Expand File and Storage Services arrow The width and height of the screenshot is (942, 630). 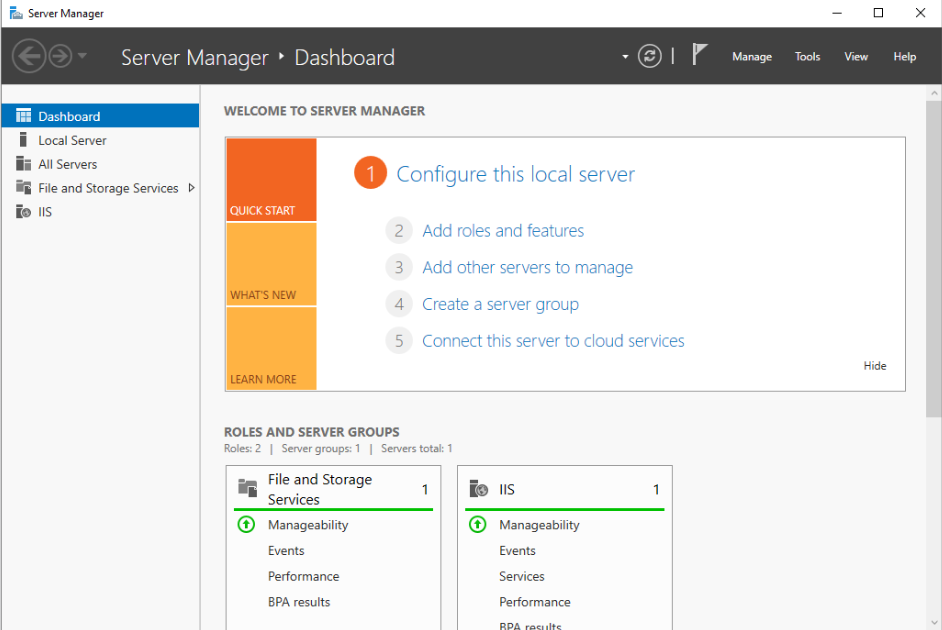(191, 188)
